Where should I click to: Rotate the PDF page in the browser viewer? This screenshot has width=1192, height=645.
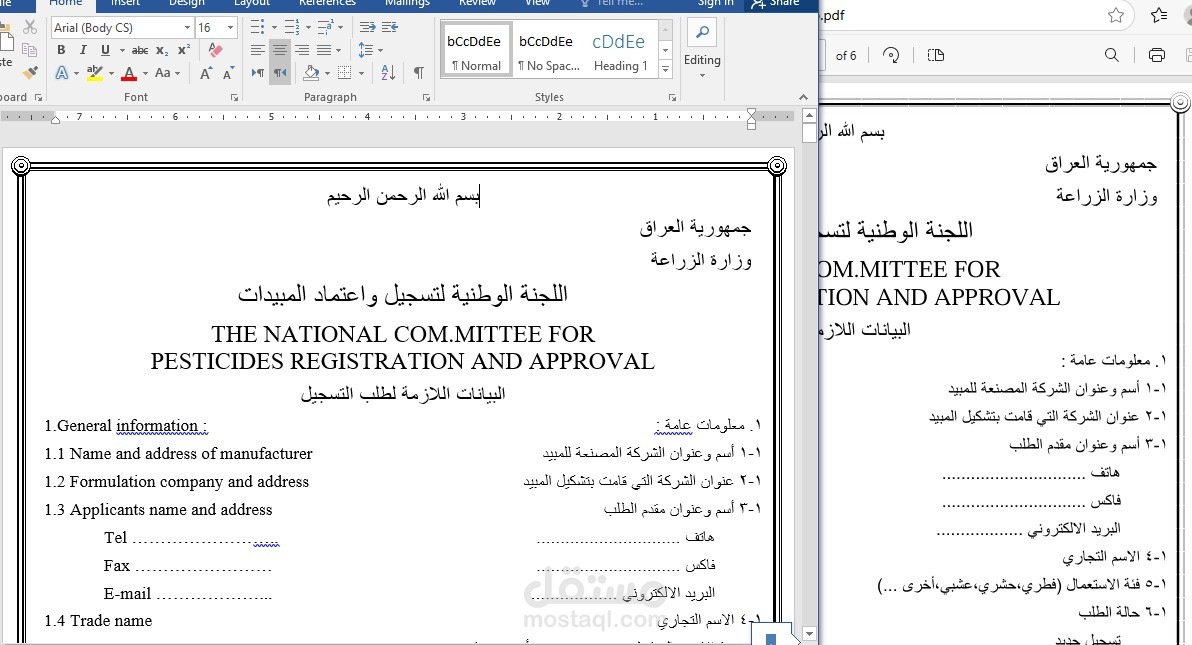click(891, 55)
